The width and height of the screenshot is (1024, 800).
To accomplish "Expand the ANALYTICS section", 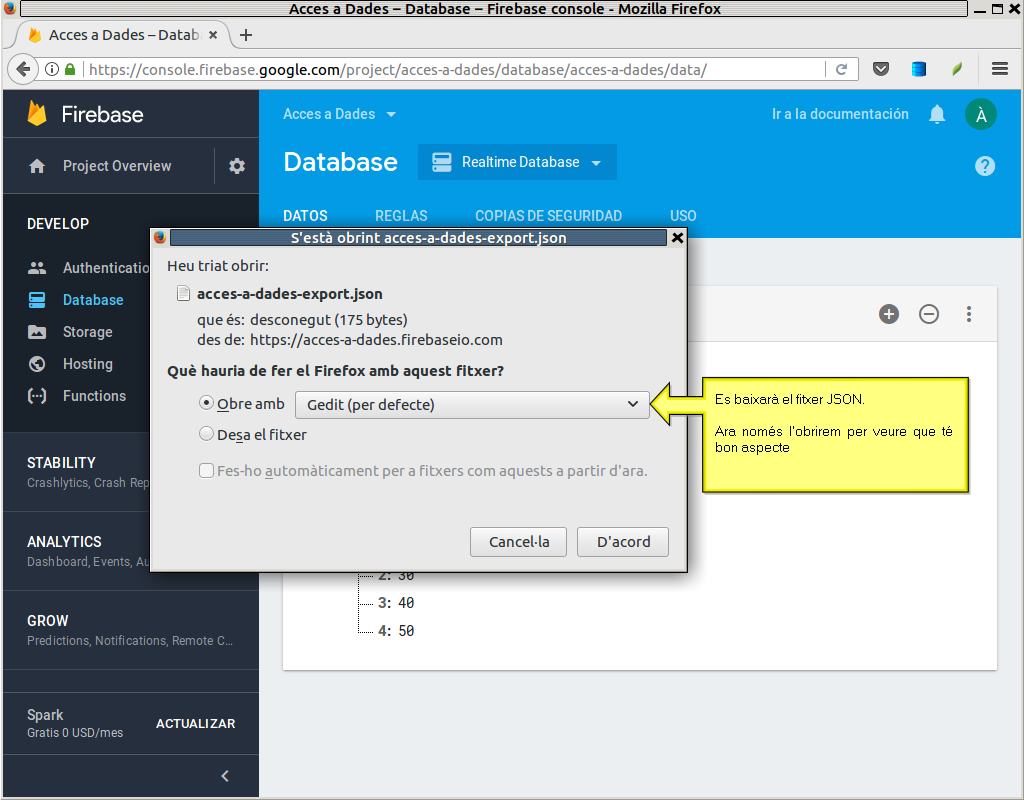I will [131, 551].
